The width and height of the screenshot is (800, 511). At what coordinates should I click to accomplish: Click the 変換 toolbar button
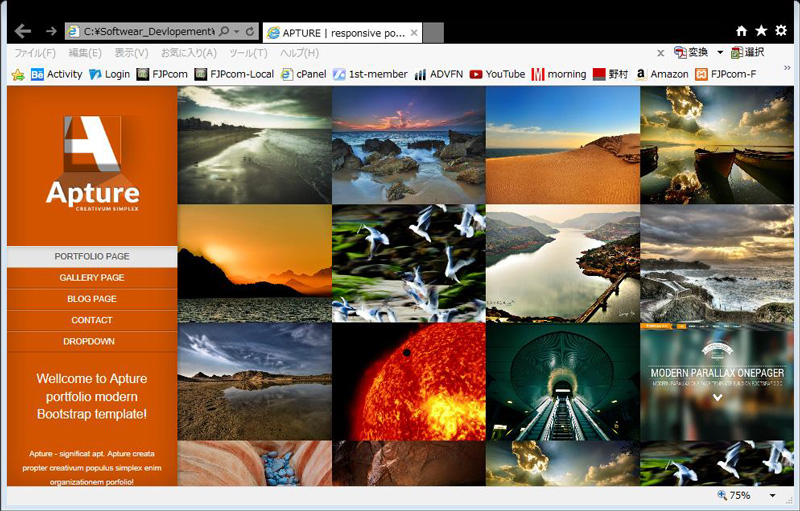691,52
